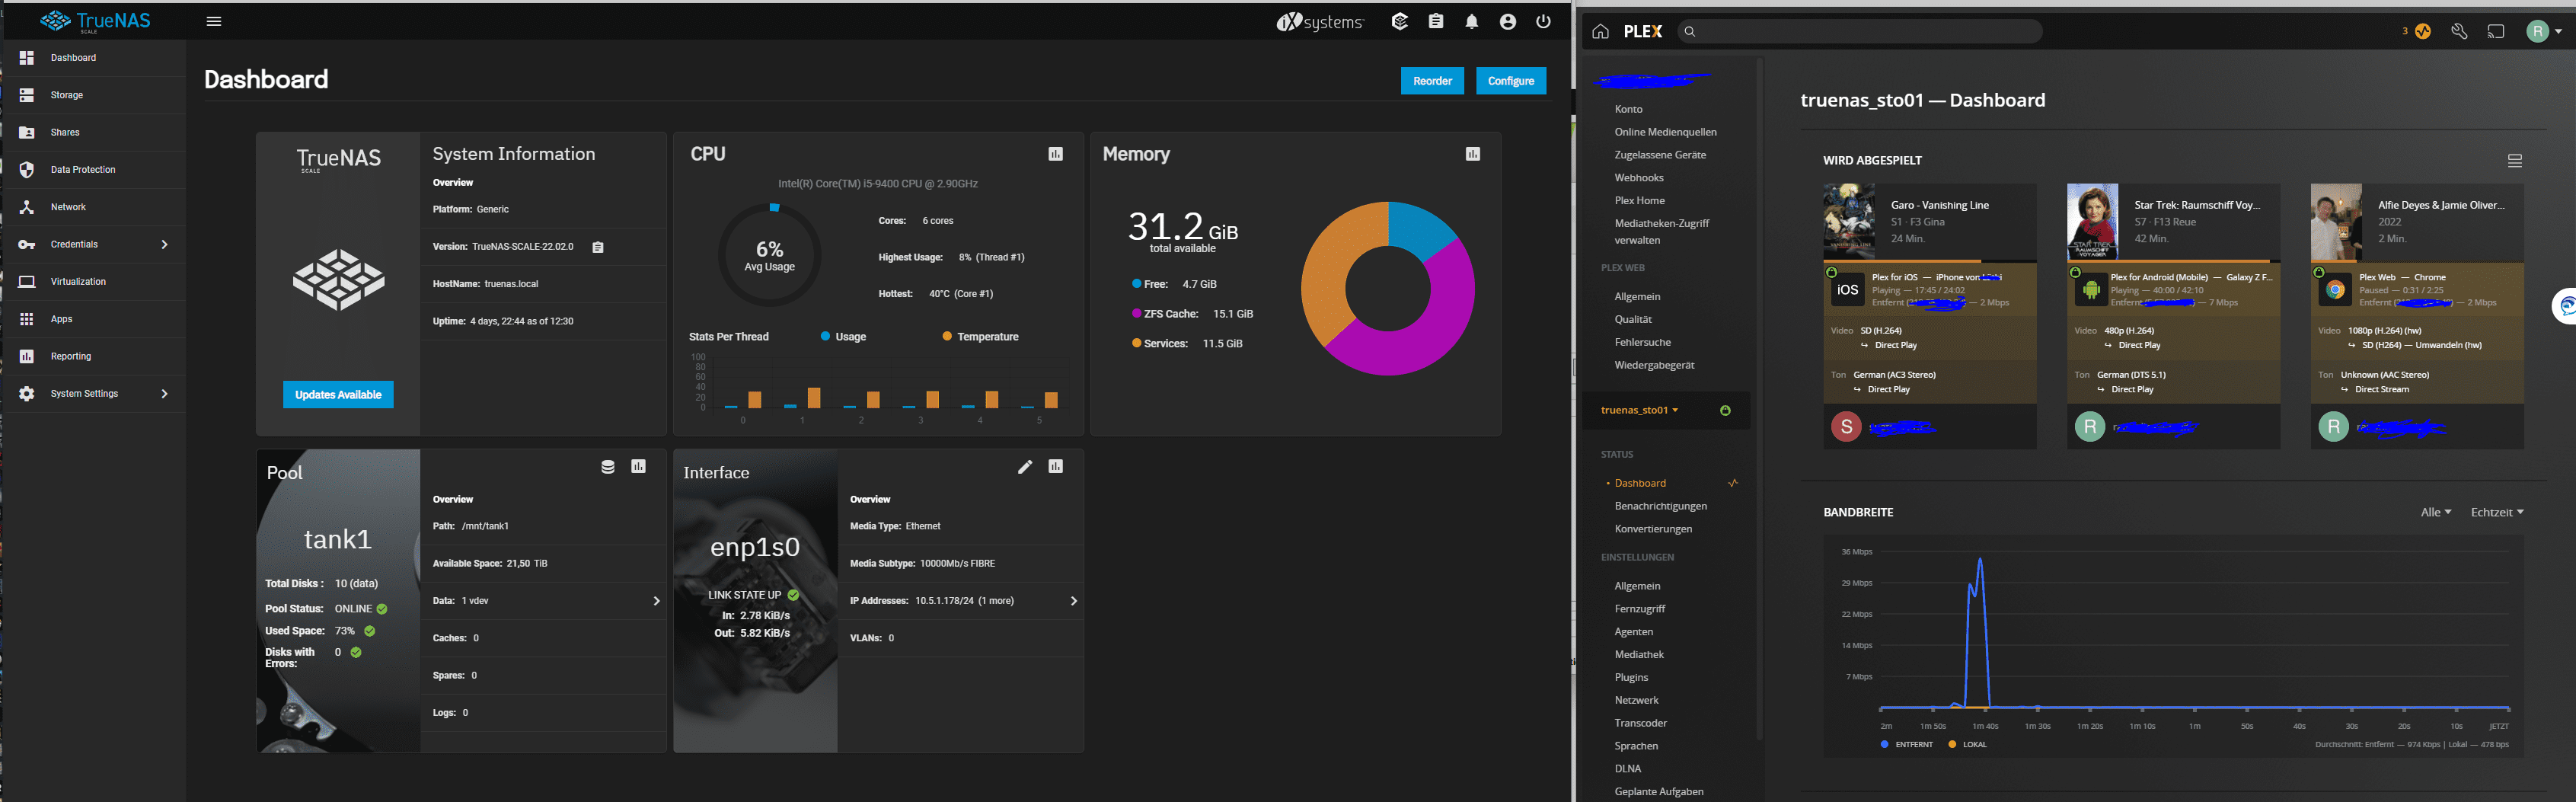Viewport: 2576px width, 802px height.
Task: Click the Alfie Deyes & Jamie Oliver thumbnail
Action: pos(2336,222)
